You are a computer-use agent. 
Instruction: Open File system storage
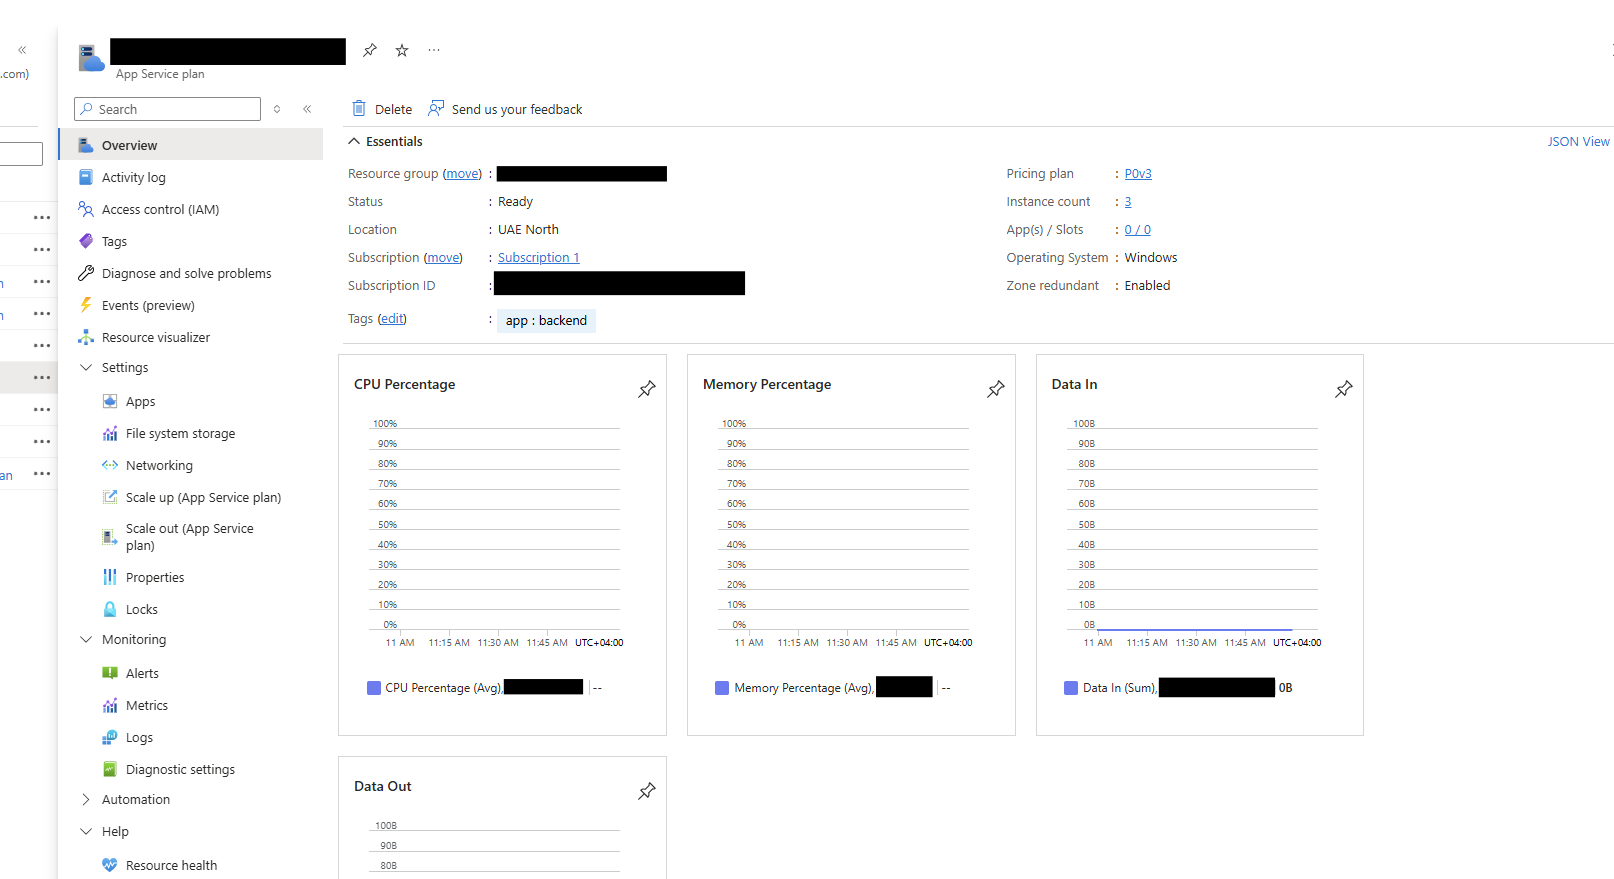click(180, 433)
